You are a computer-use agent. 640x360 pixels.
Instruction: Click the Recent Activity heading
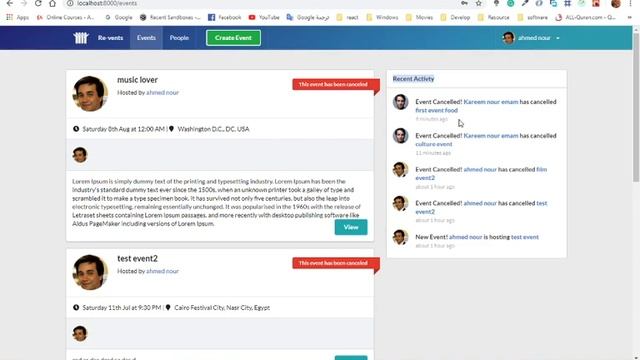click(x=413, y=79)
